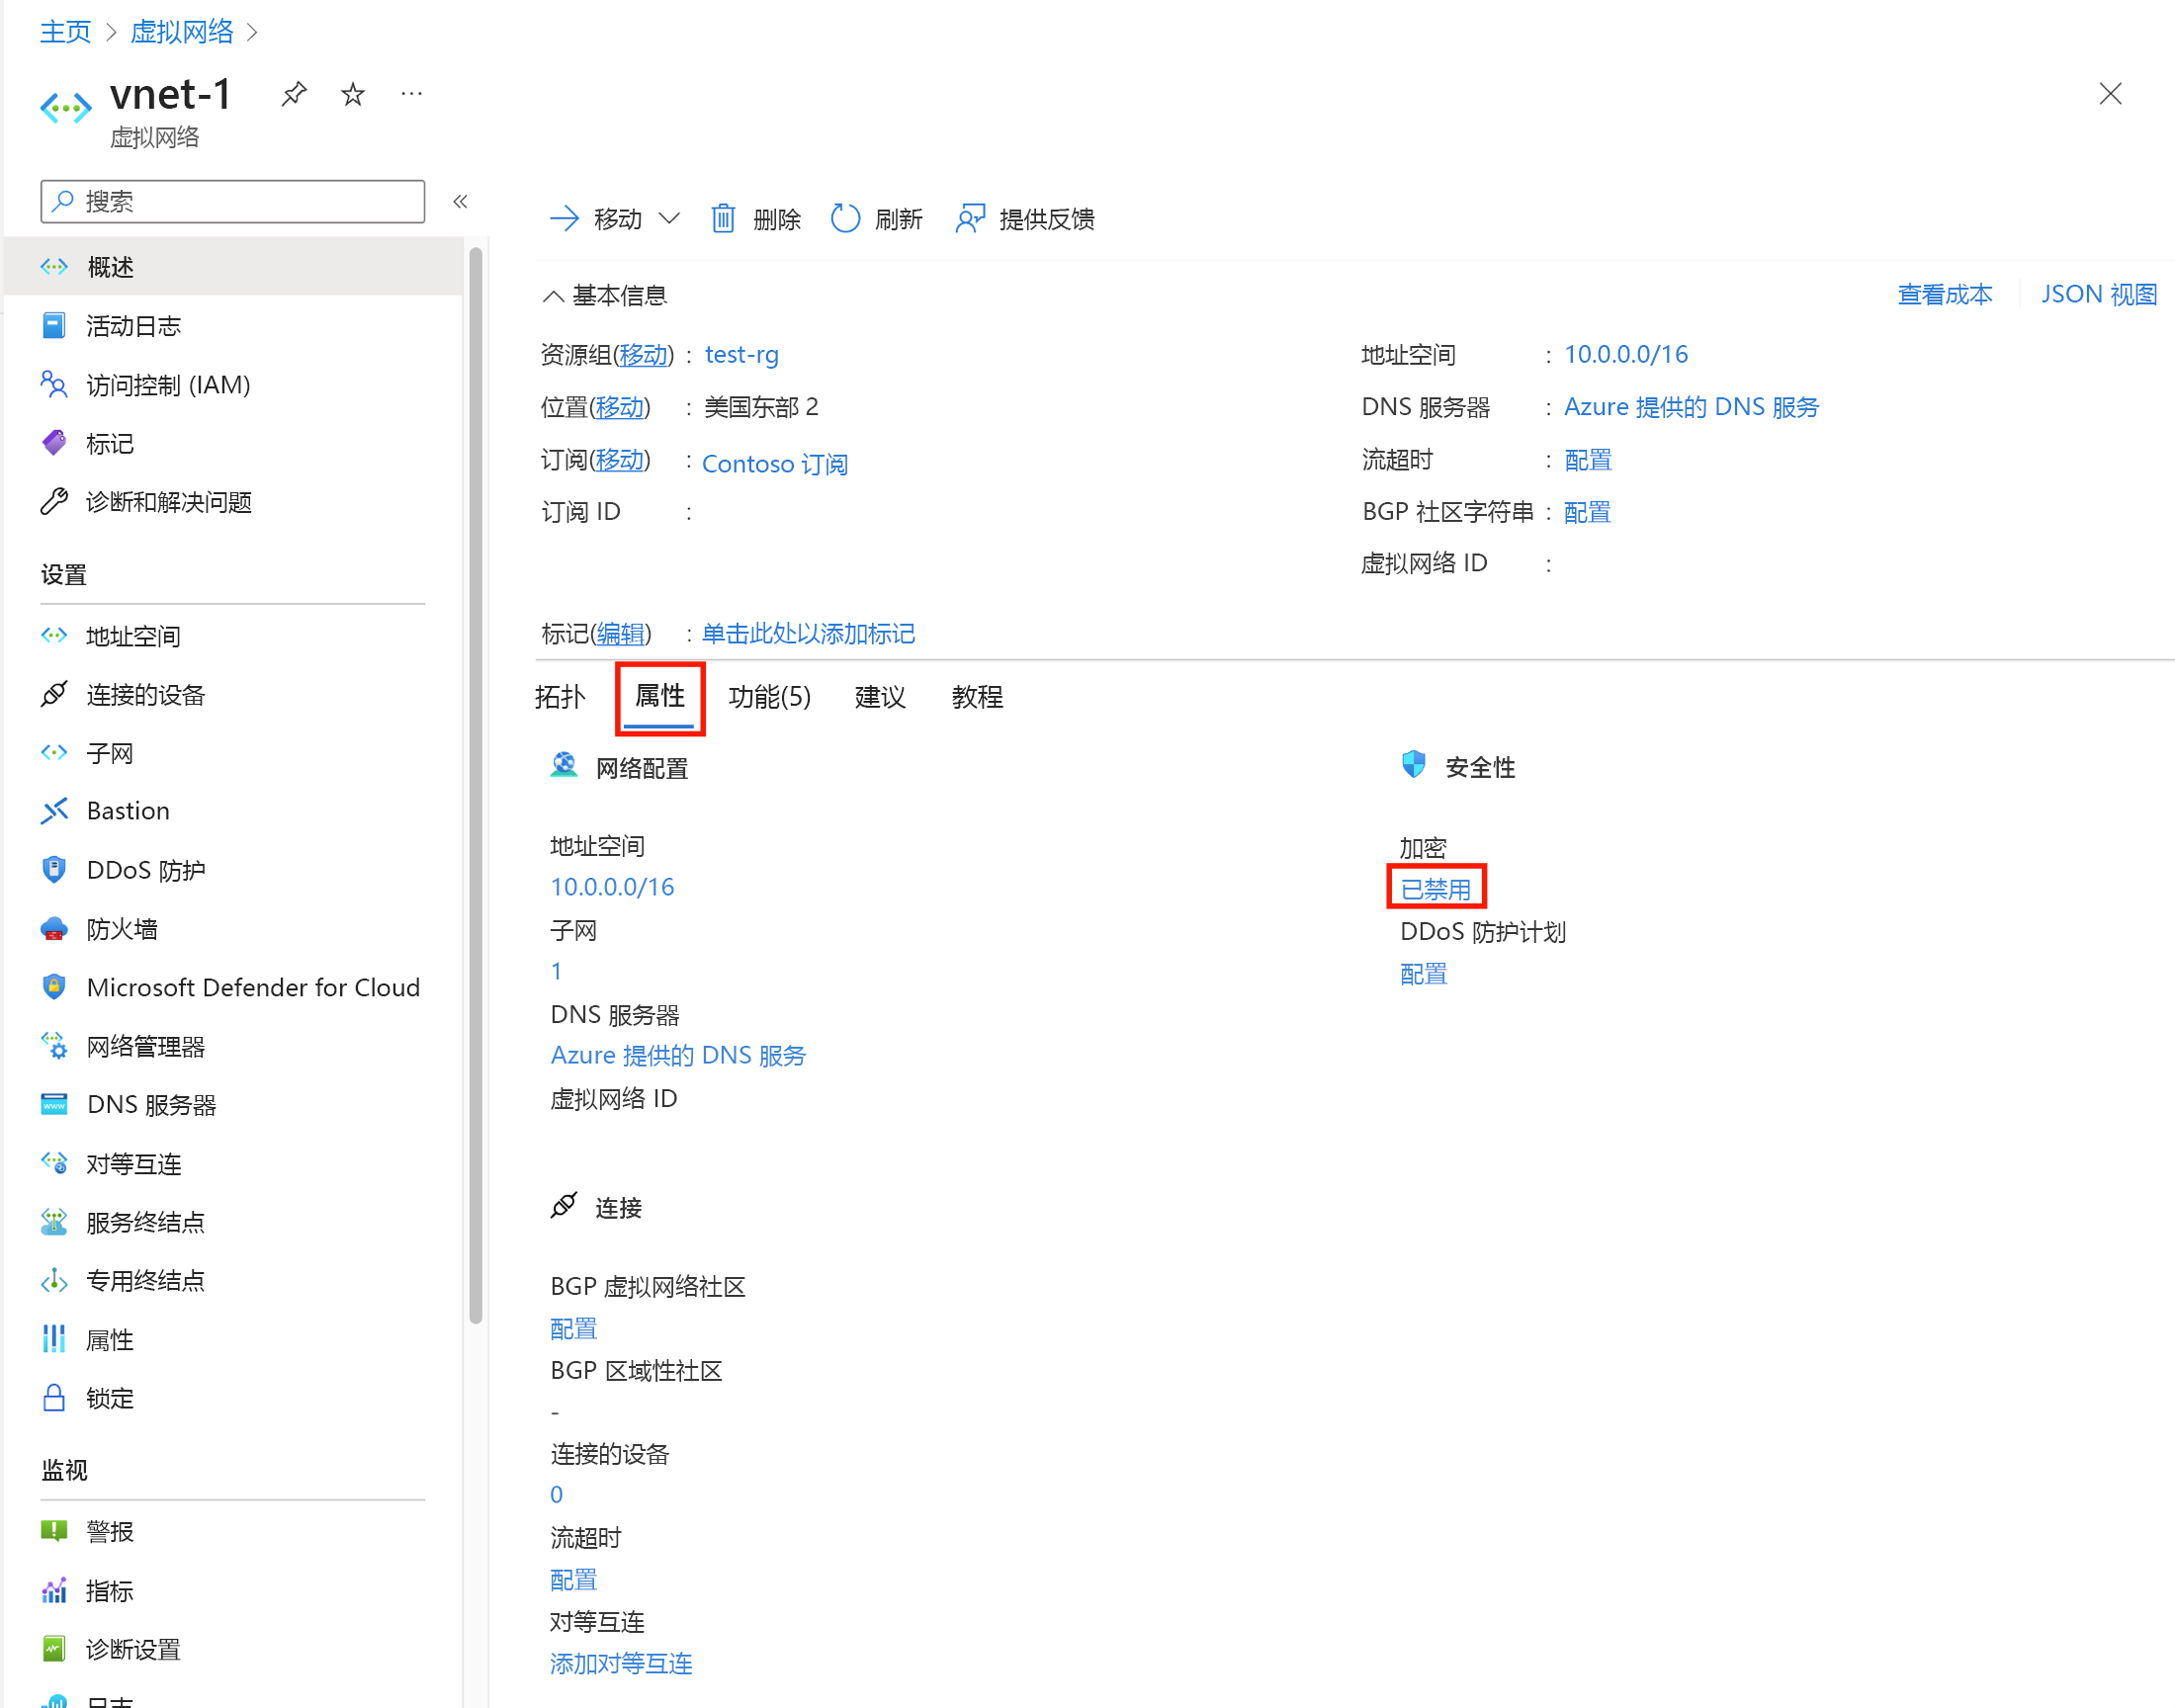This screenshot has height=1708, width=2175.
Task: Toggle the 加密 encryption 已禁用 status
Action: [1435, 886]
